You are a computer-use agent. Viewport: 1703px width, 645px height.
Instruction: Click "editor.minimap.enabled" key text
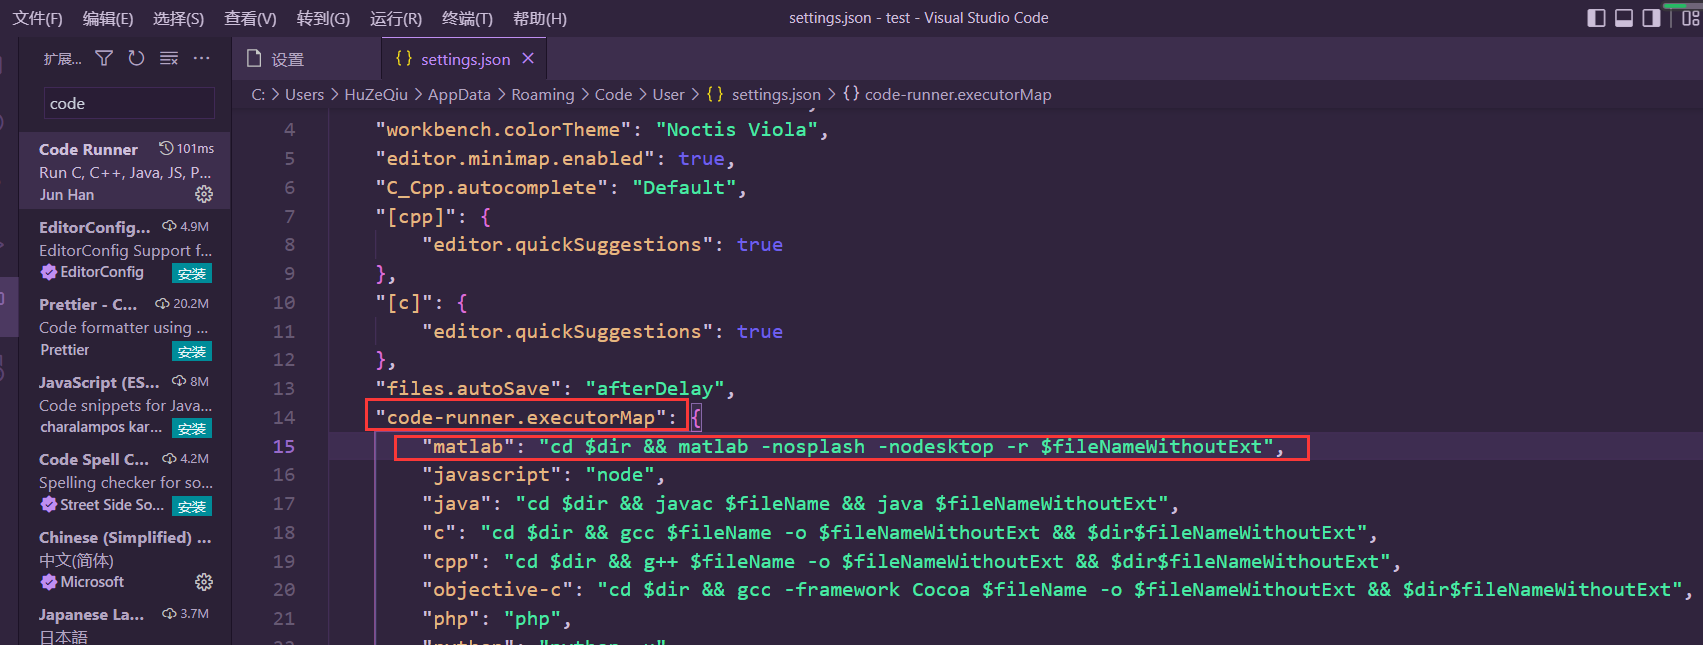point(515,158)
